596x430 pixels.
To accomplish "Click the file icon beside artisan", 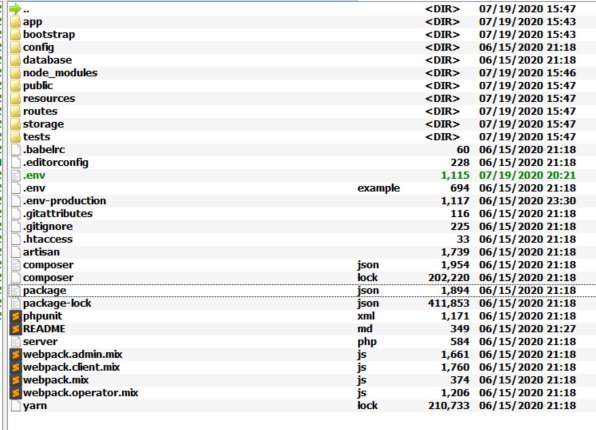I will (x=16, y=252).
